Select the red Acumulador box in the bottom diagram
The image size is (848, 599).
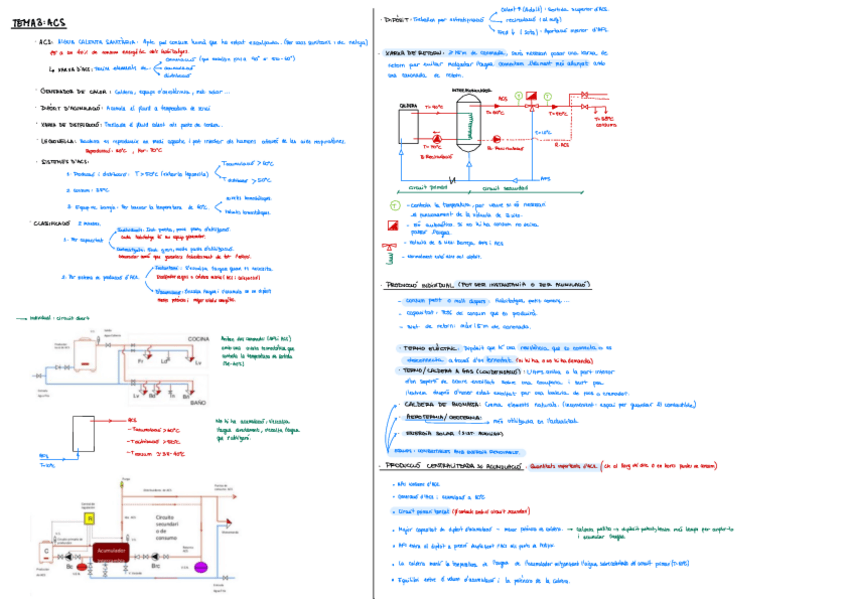pyautogui.click(x=111, y=553)
